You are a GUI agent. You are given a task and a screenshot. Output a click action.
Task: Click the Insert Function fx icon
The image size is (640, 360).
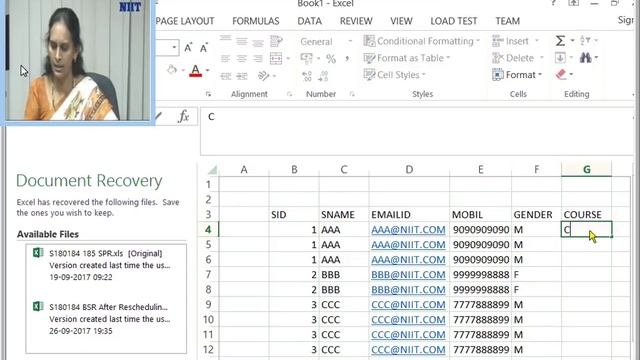184,117
